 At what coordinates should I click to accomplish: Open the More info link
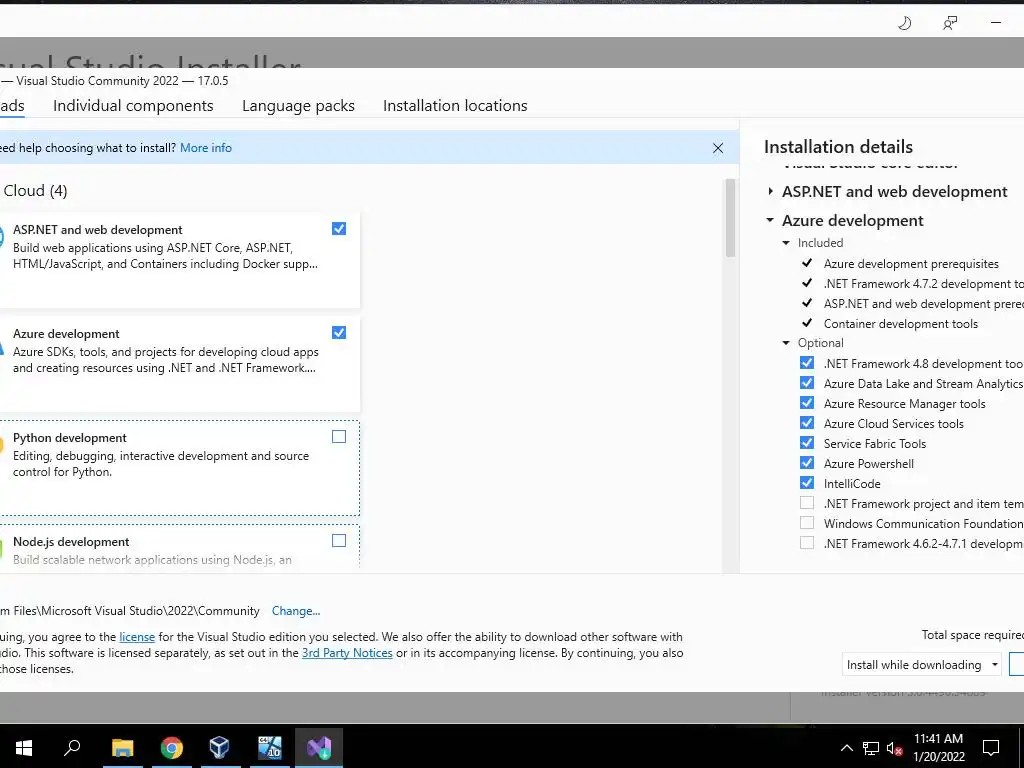click(x=206, y=148)
